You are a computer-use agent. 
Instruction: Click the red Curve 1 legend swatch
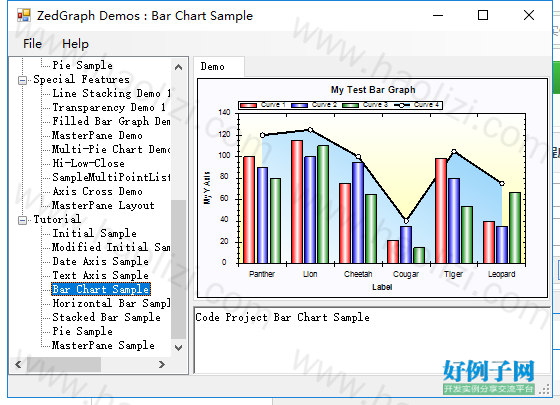[x=249, y=105]
